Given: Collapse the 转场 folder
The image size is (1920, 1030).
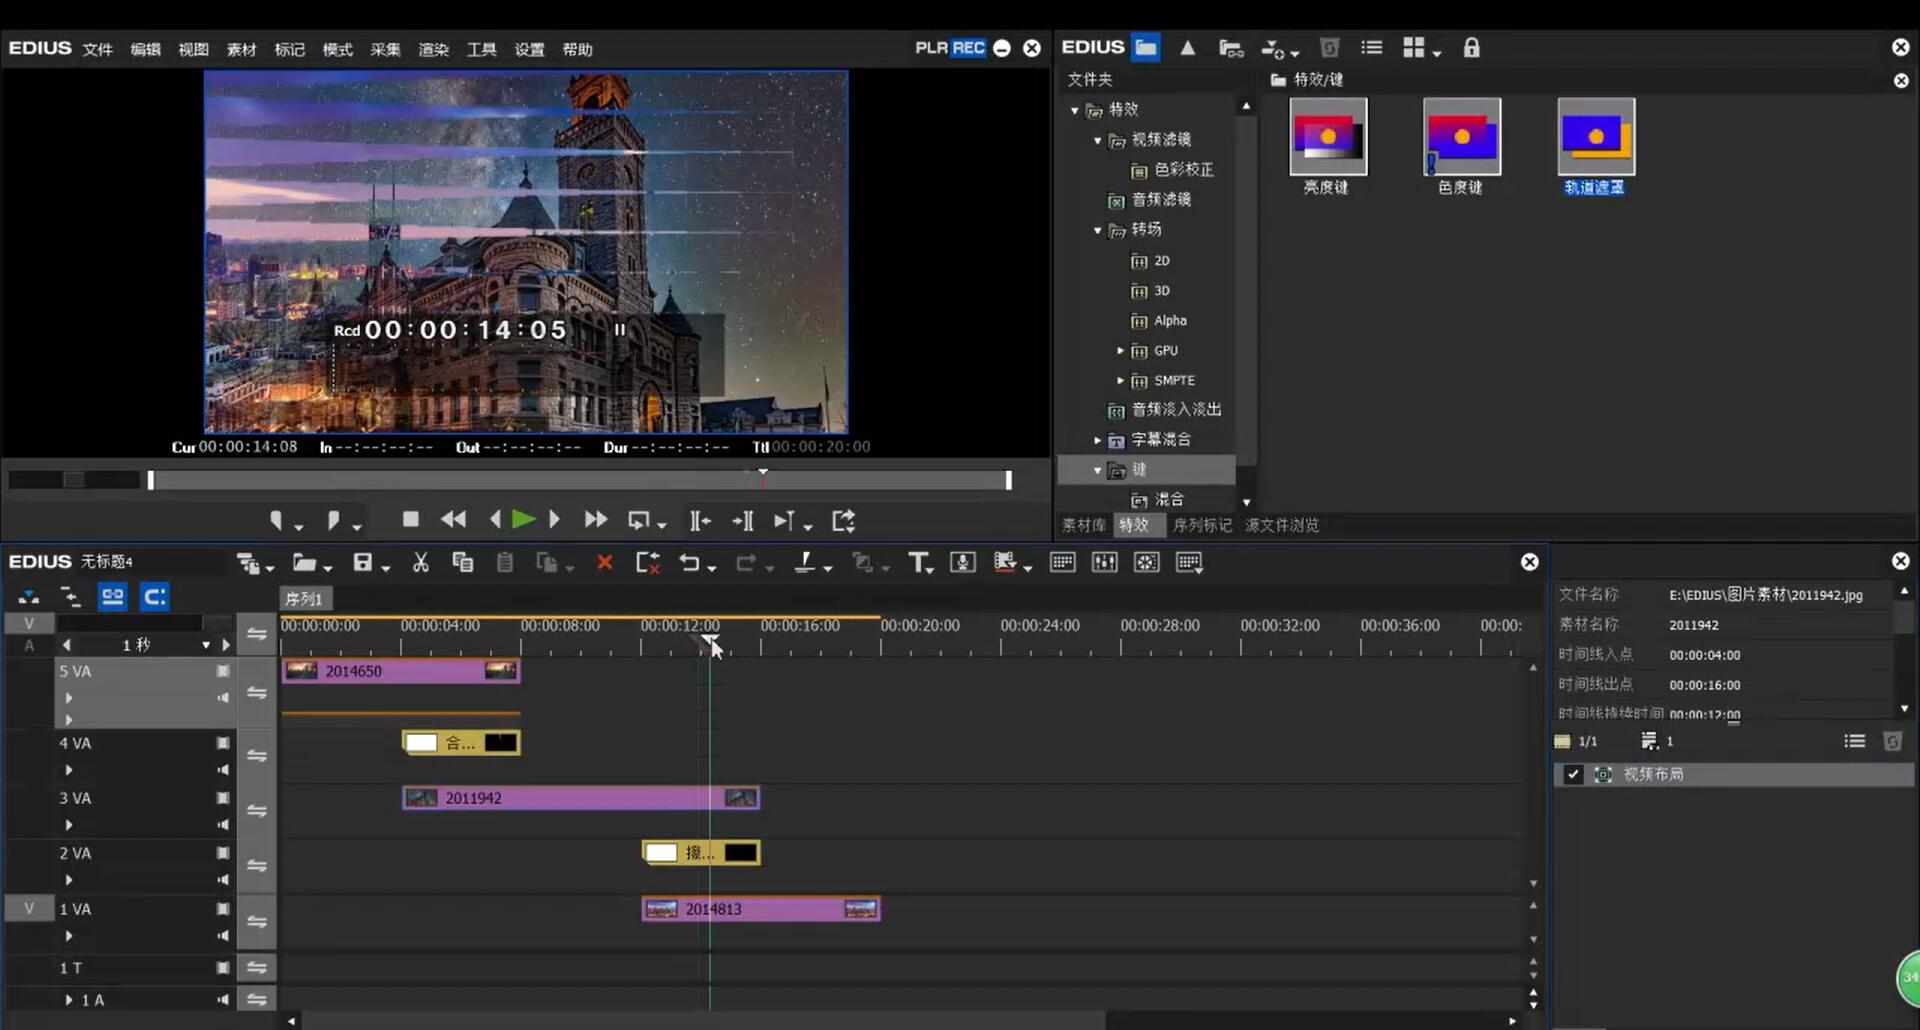Looking at the screenshot, I should tap(1098, 230).
